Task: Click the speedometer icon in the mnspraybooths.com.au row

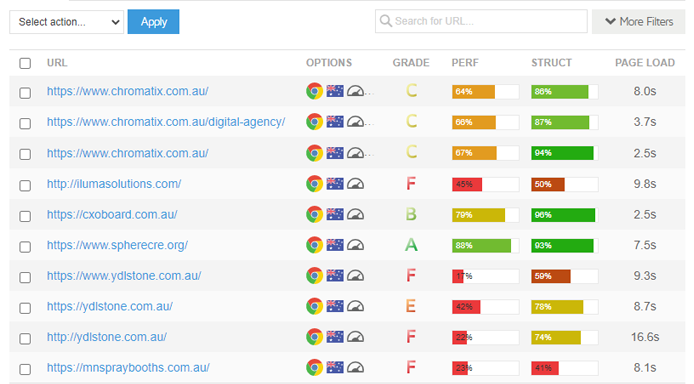Action: (355, 368)
